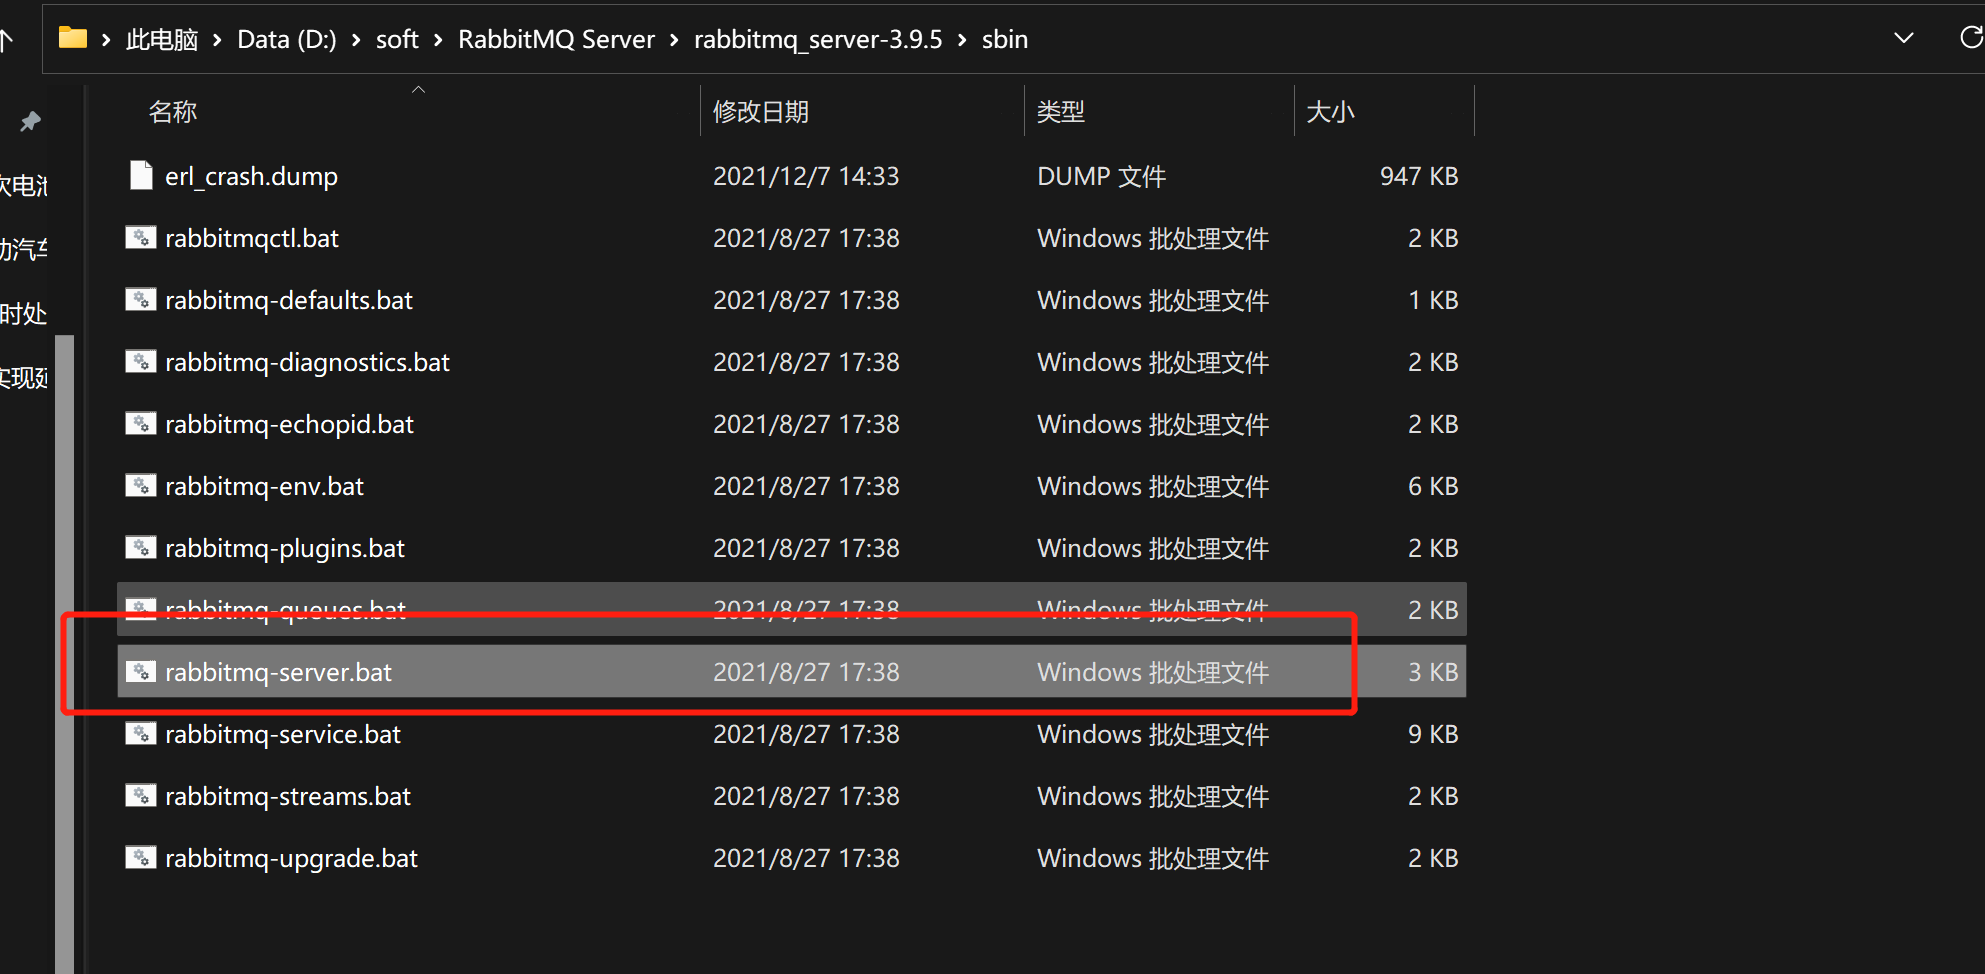Click the refresh icon beside address bar

click(1971, 38)
